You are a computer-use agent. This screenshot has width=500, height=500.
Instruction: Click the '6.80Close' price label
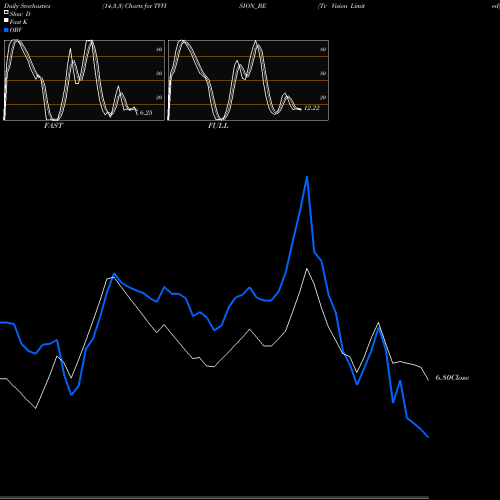[x=452, y=378]
